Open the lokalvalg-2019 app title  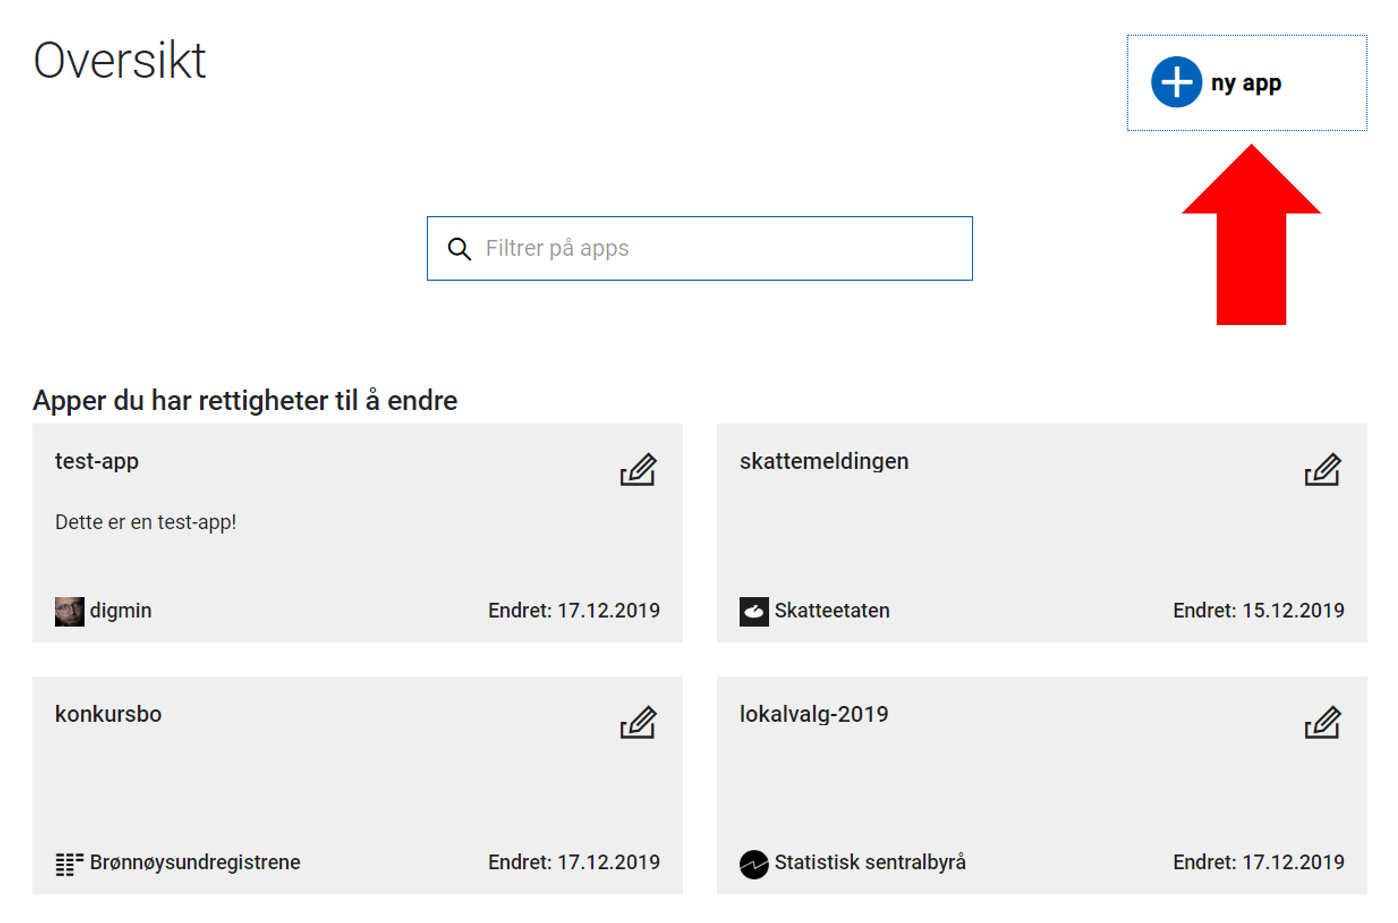click(x=814, y=714)
